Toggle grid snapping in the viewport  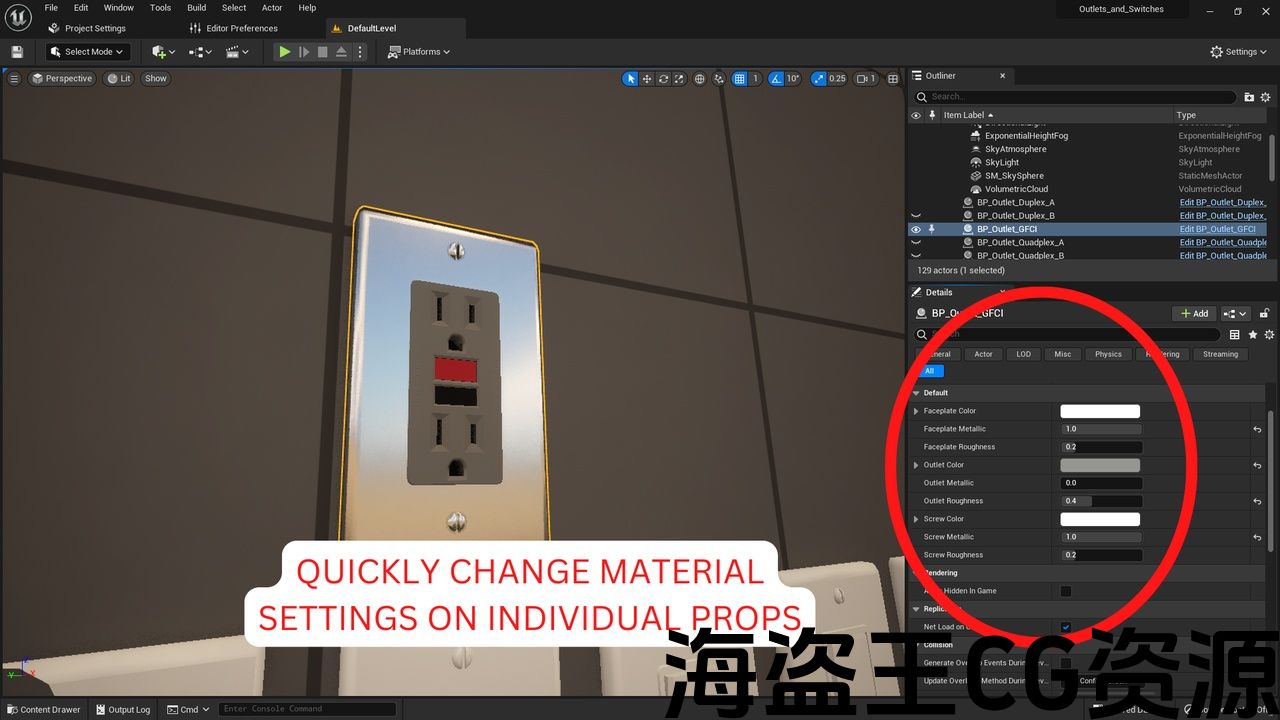739,79
